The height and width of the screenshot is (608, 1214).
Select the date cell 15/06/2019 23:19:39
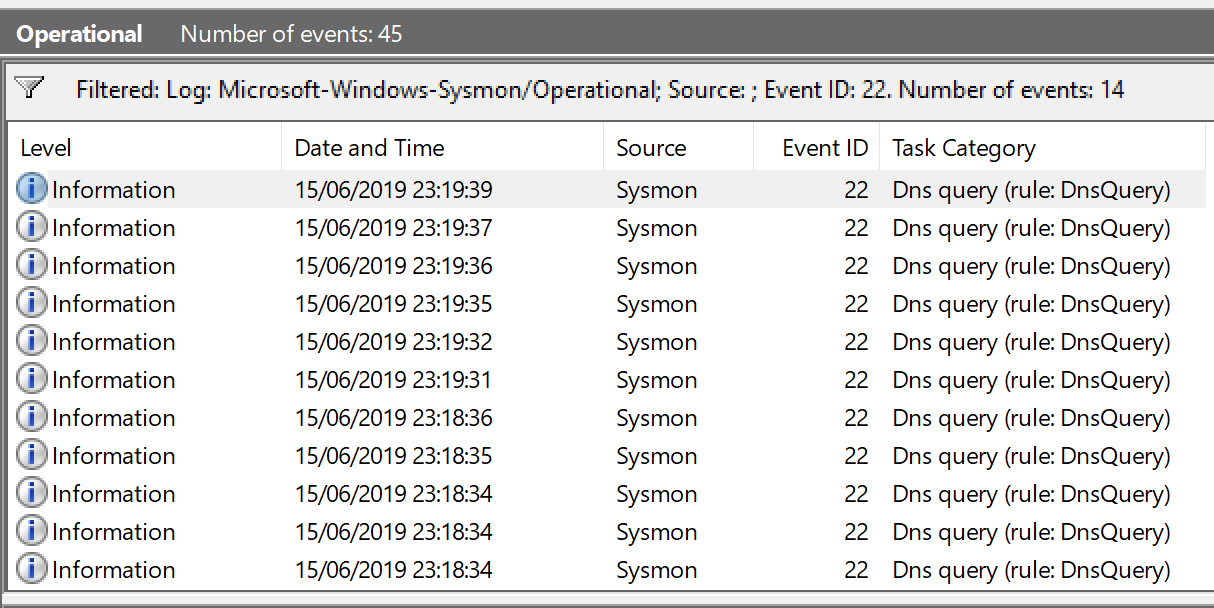[393, 190]
